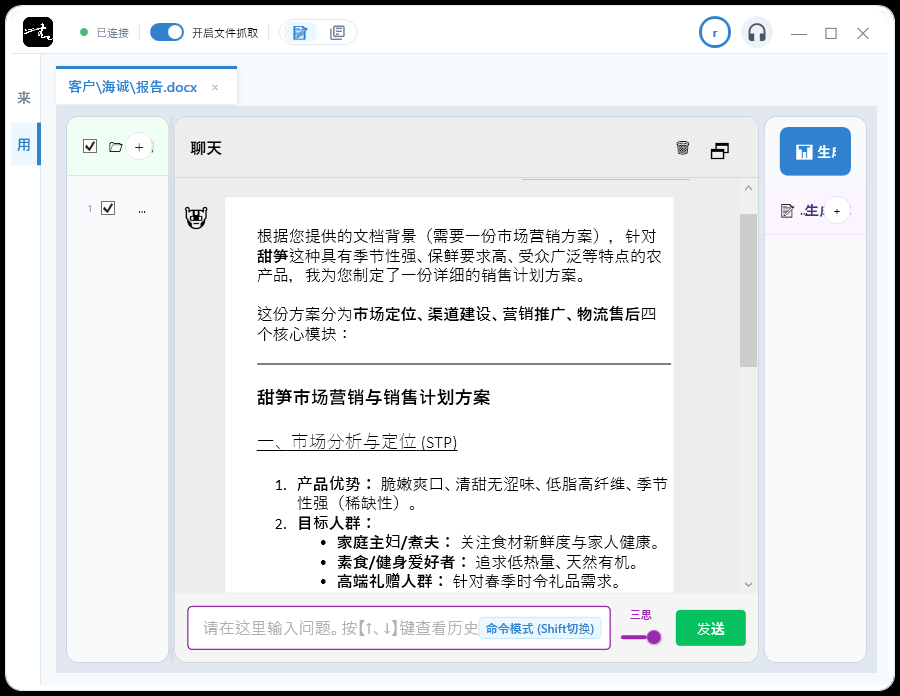Image resolution: width=900 pixels, height=696 pixels.
Task: Click the blue 生成 generate button
Action: point(814,151)
